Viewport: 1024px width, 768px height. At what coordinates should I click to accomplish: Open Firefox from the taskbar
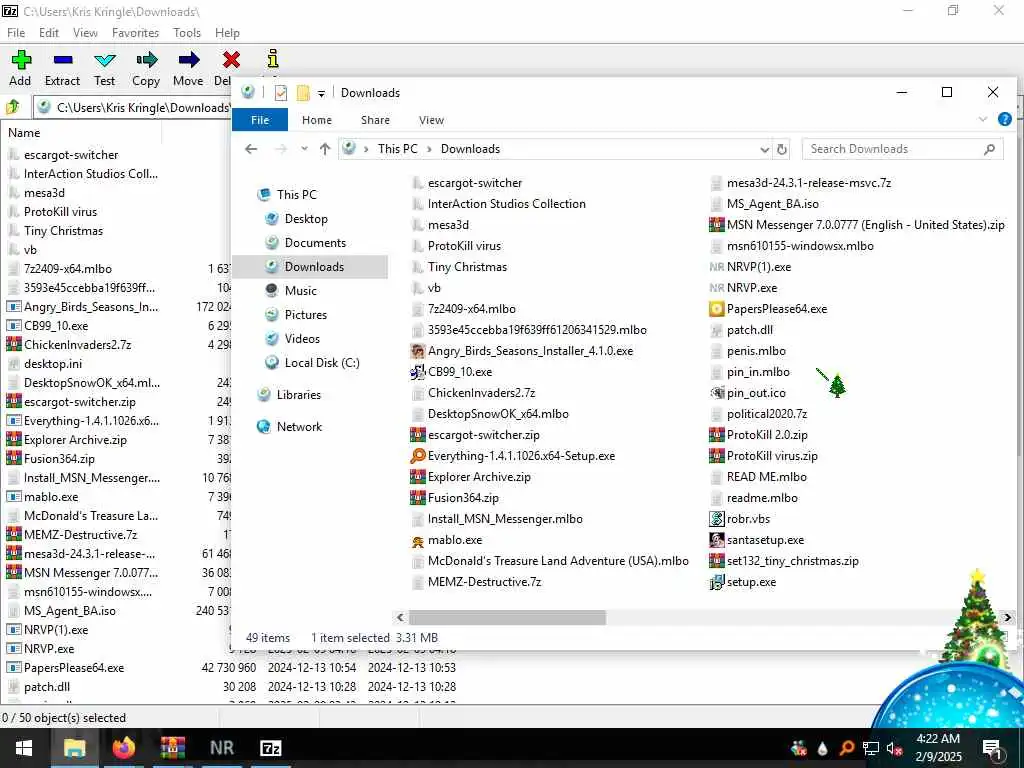click(123, 748)
